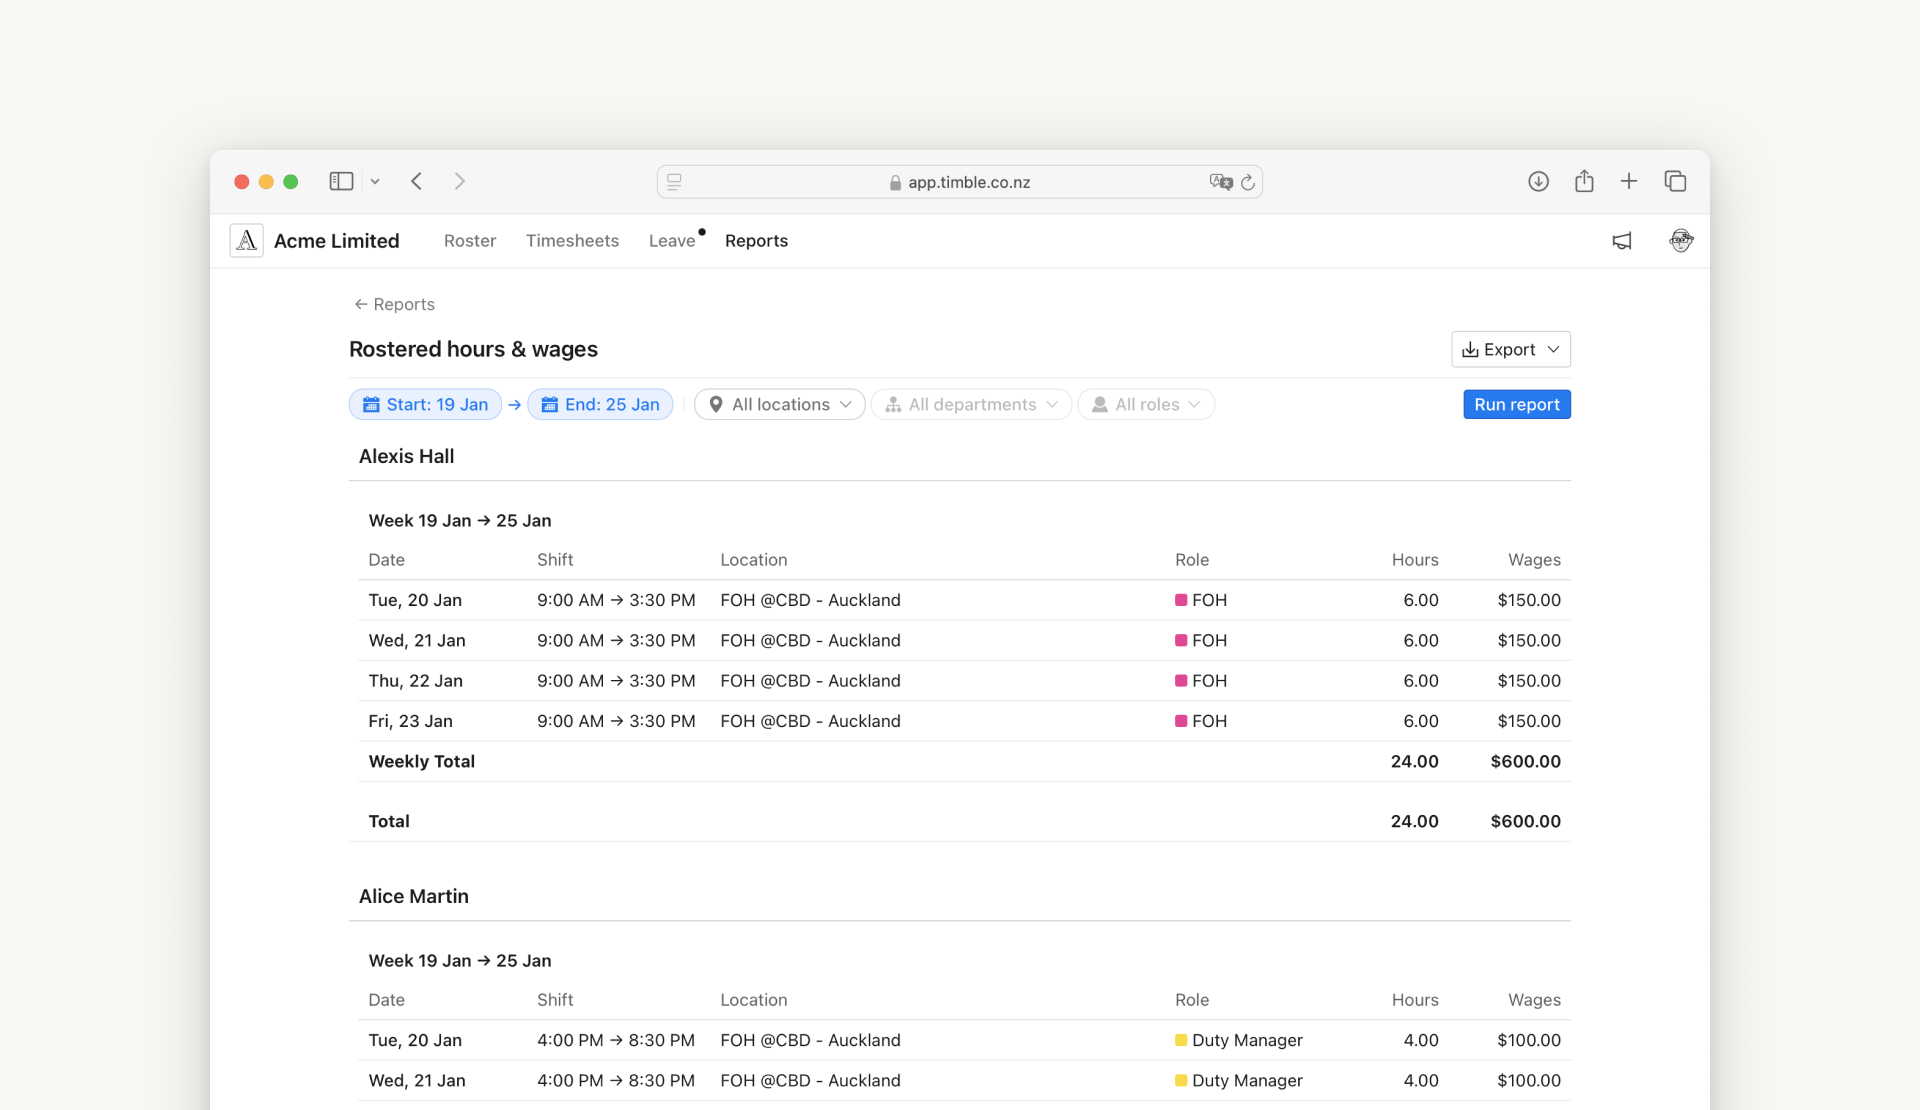Expand the Export dropdown

[1510, 349]
